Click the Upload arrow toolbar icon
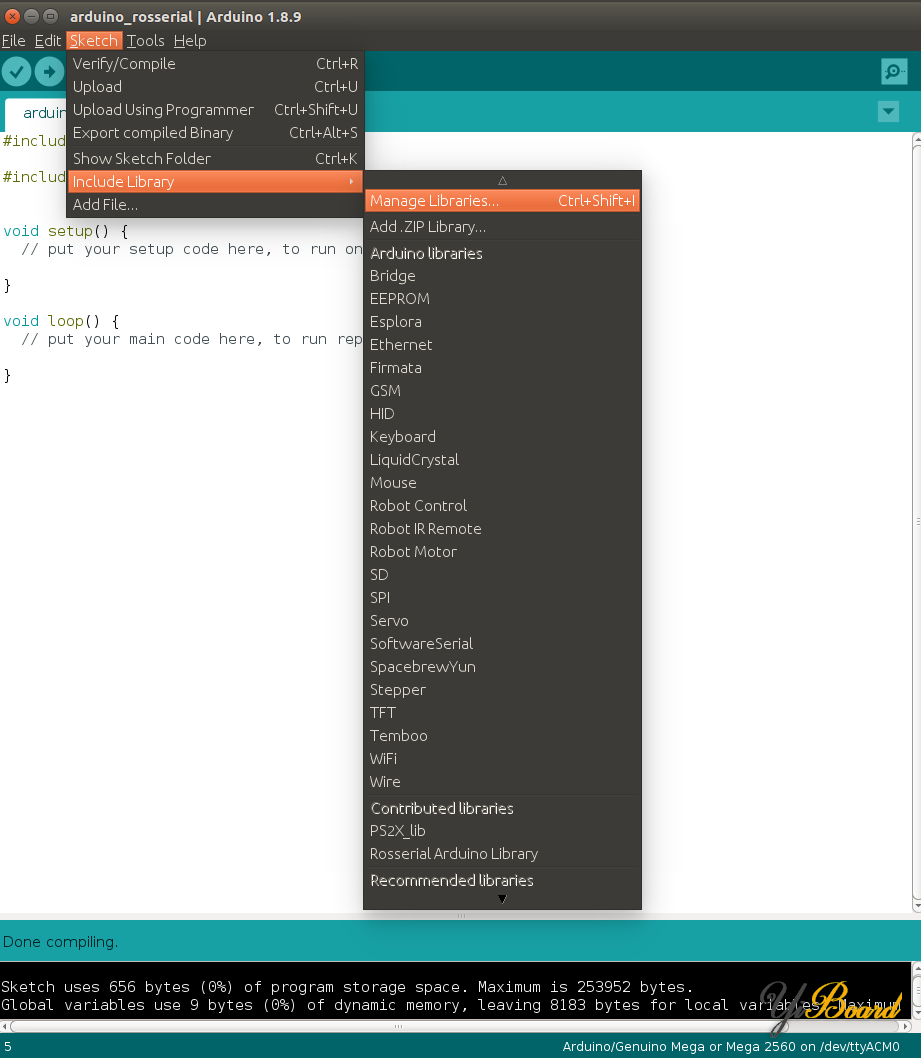This screenshot has width=921, height=1058. (x=49, y=72)
